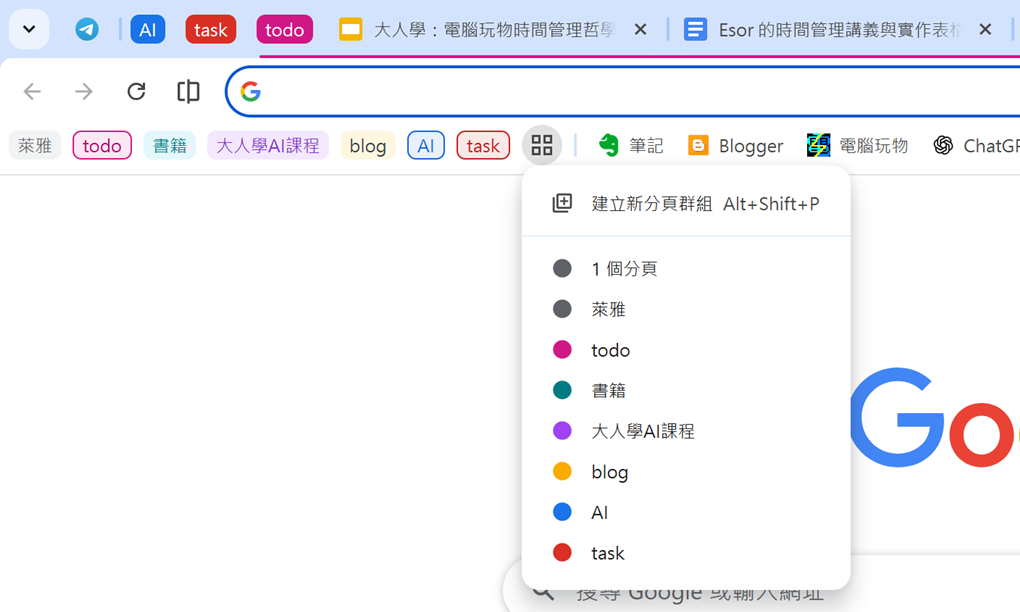Image resolution: width=1020 pixels, height=612 pixels.
Task: Switch to the 大人學 slides tab
Action: pyautogui.click(x=480, y=30)
